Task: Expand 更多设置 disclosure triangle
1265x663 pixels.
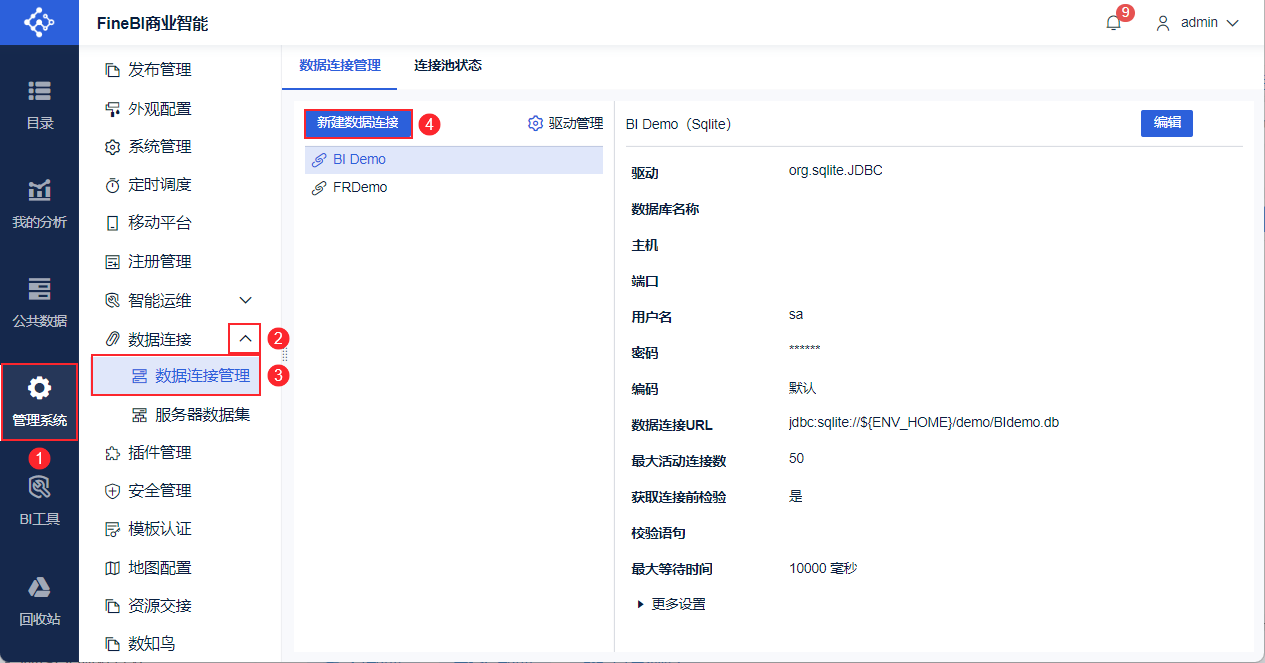Action: (x=640, y=604)
